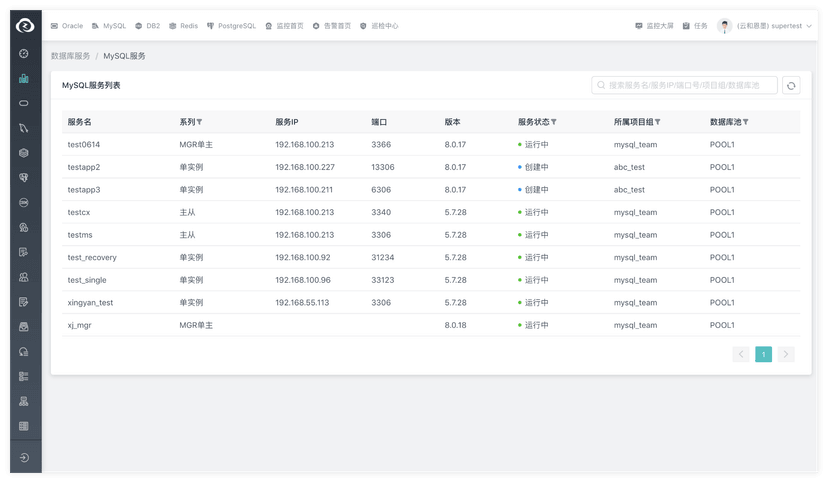Open the headset support sidebar icon

24,352
